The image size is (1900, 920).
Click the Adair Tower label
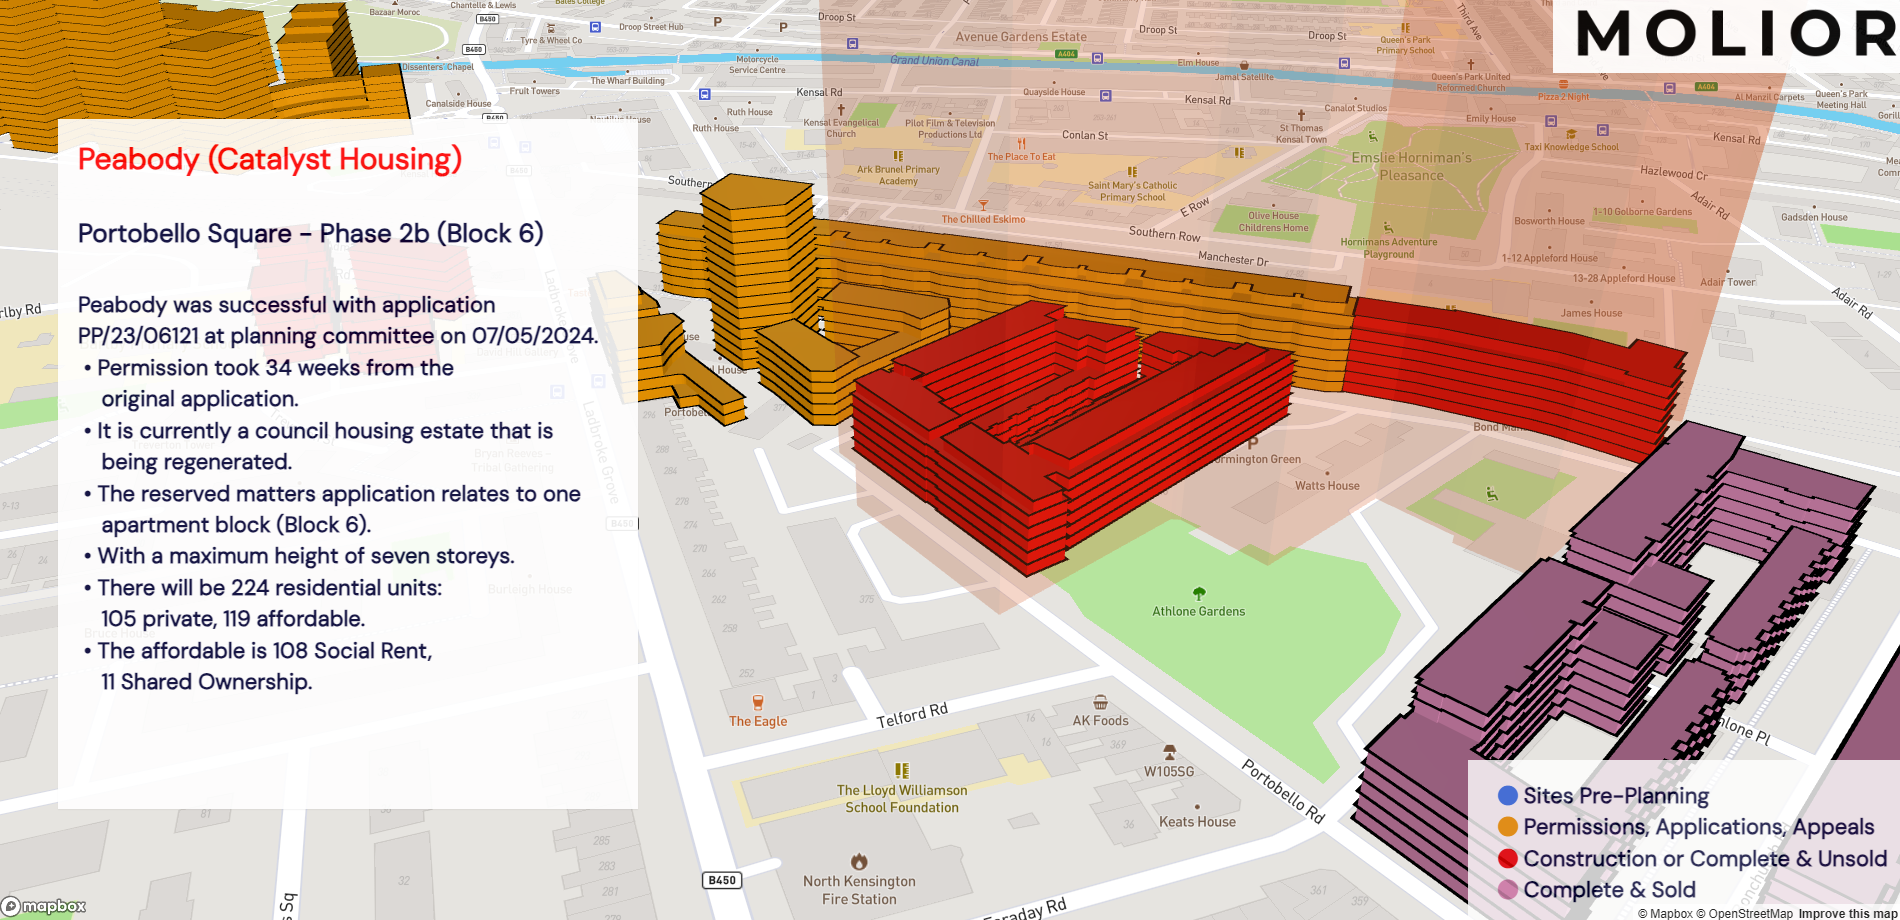1728,282
